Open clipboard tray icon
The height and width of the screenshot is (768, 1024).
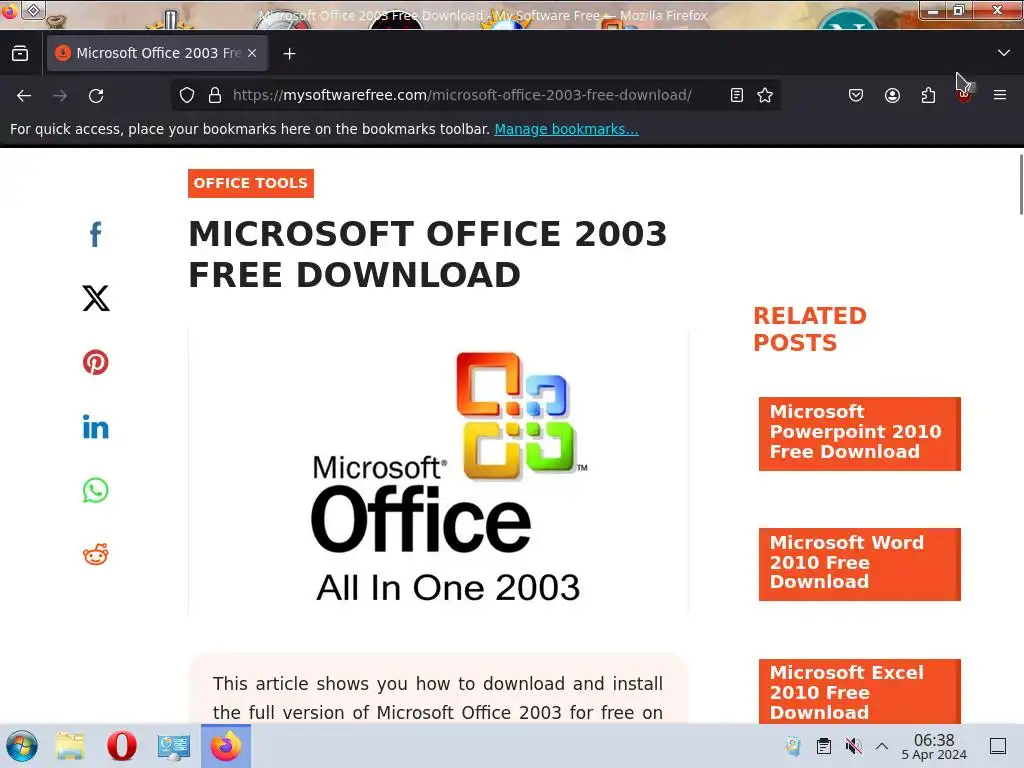(824, 746)
